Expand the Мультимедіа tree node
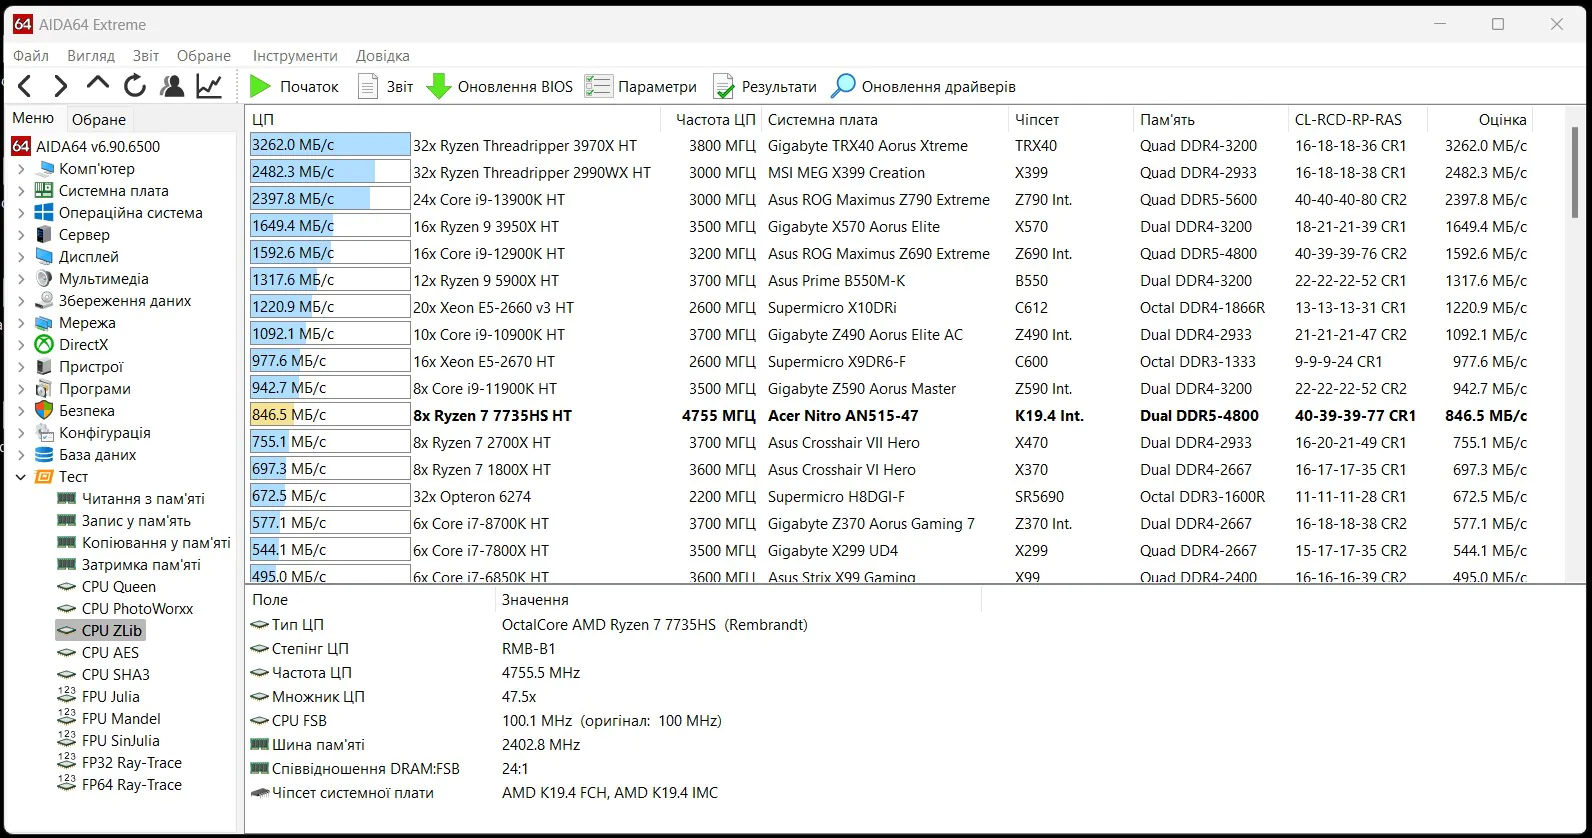The height and width of the screenshot is (838, 1592). (21, 279)
